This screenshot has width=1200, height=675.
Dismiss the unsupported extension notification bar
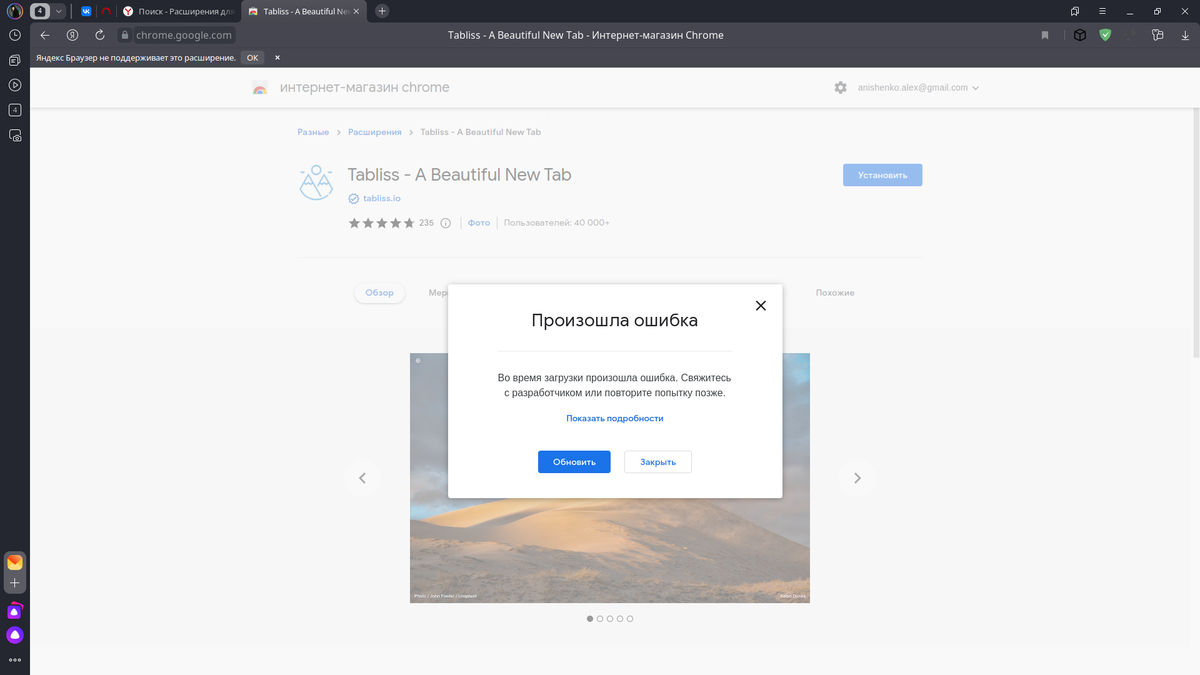point(278,58)
